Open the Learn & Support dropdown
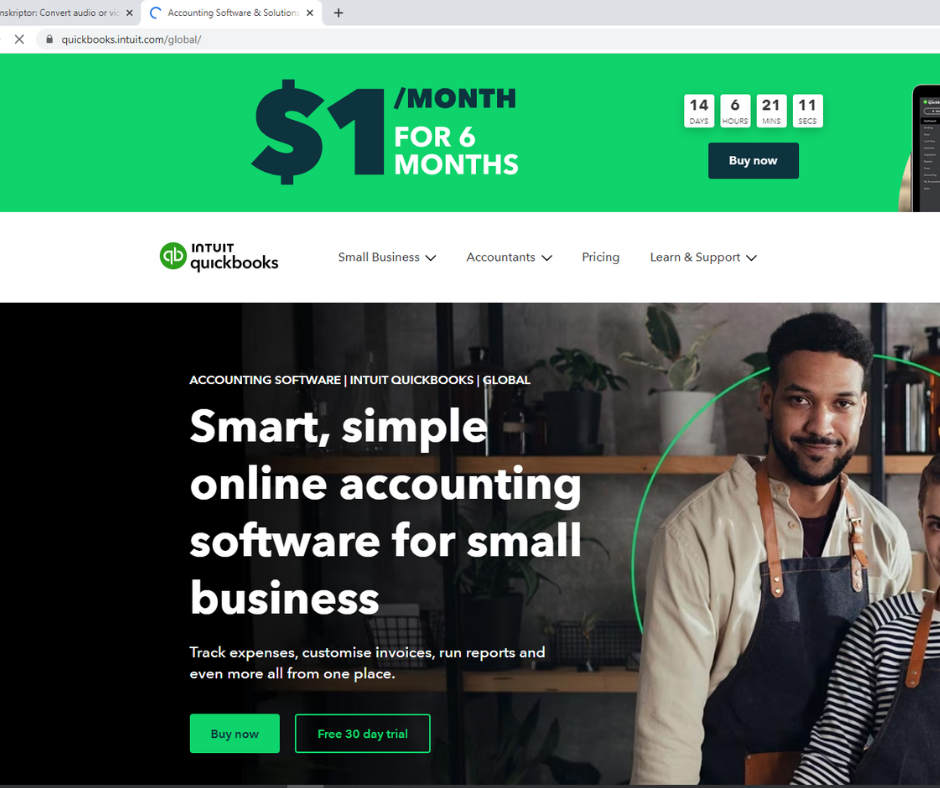The height and width of the screenshot is (788, 940). pos(703,257)
